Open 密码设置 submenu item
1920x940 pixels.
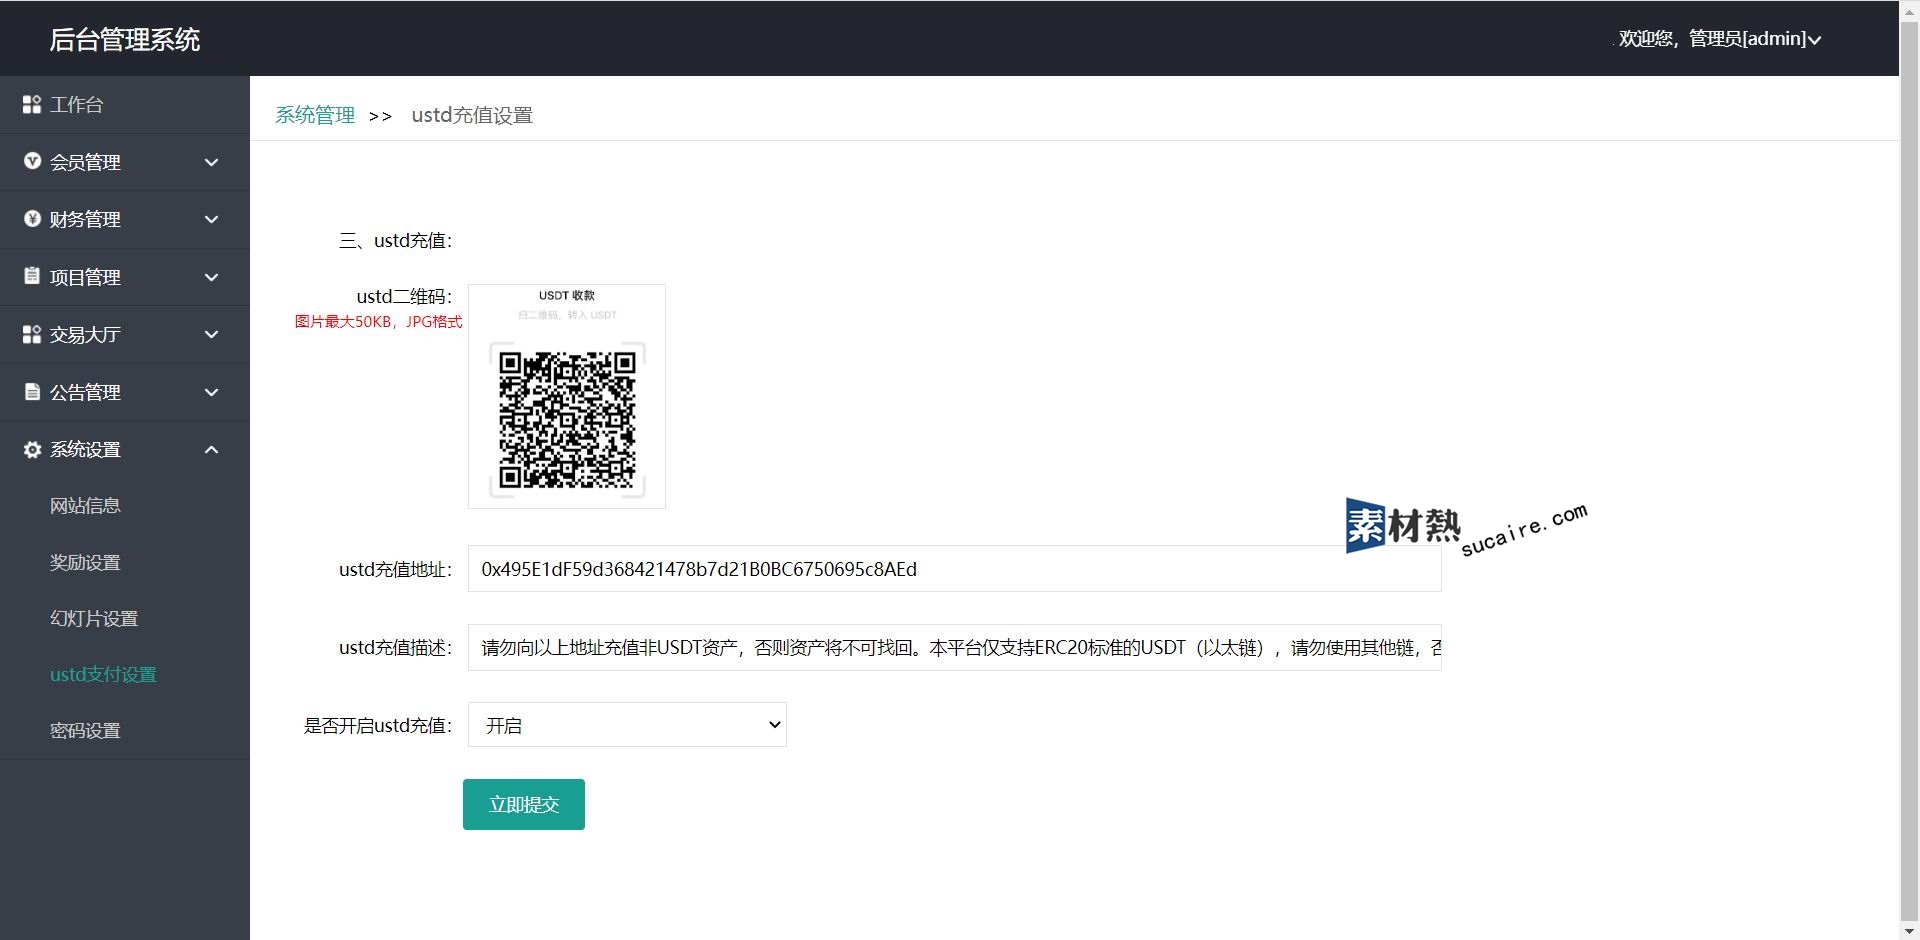pyautogui.click(x=85, y=730)
